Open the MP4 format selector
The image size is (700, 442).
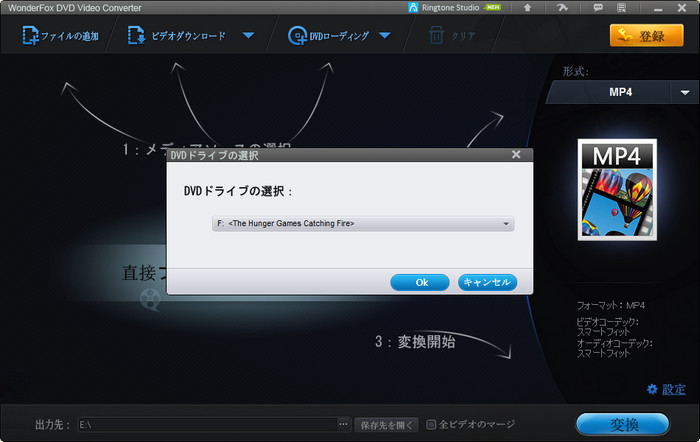608,92
